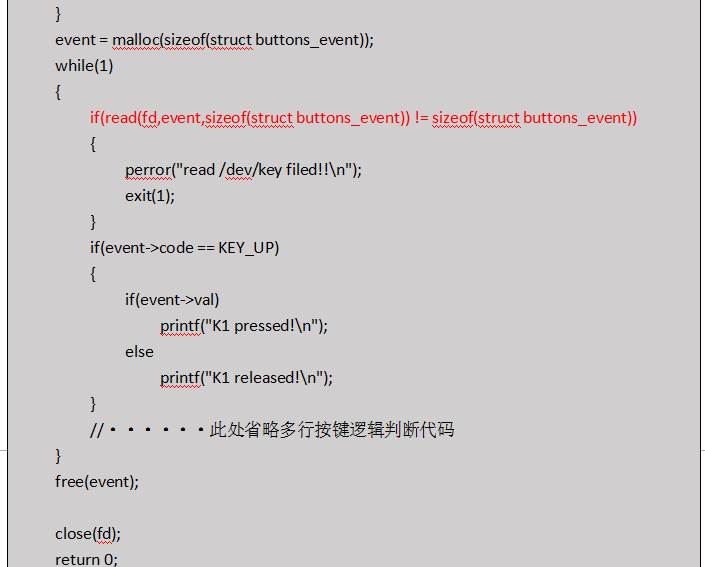This screenshot has height=567, width=705.
Task: Click the 'if(event->val)' line
Action: click(172, 300)
